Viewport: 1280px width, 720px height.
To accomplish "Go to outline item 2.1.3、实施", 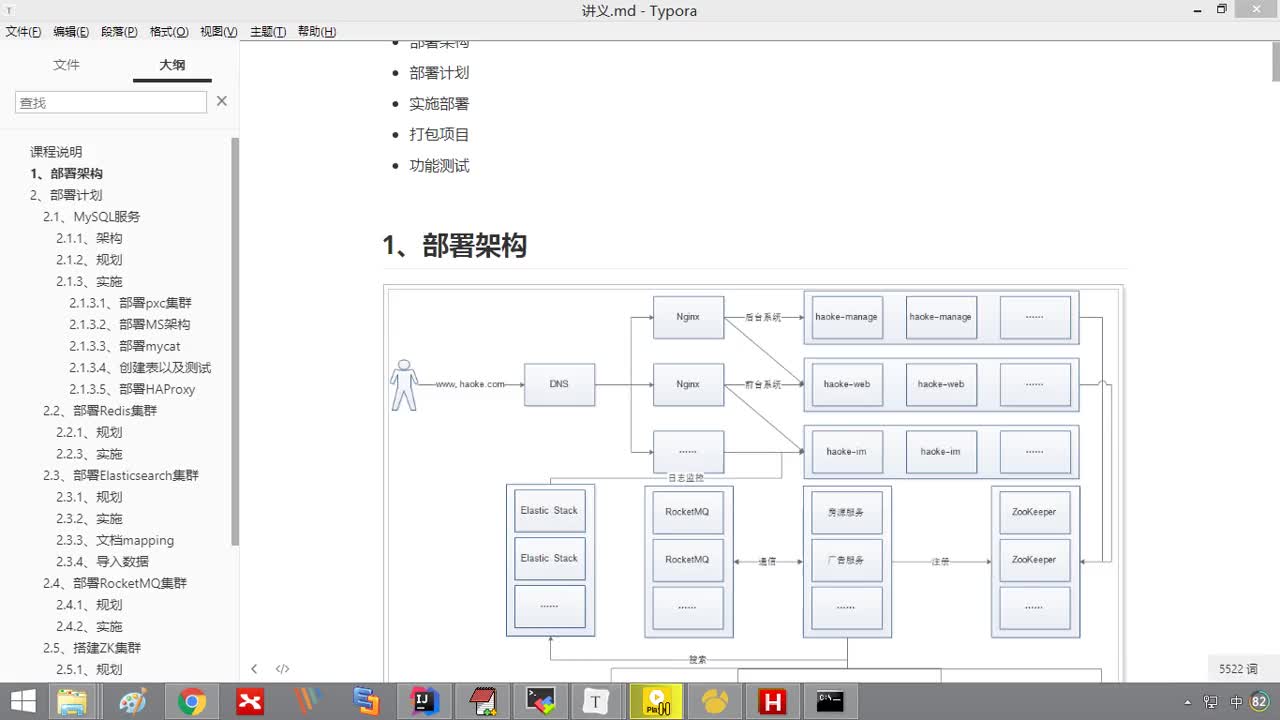I will tap(89, 281).
